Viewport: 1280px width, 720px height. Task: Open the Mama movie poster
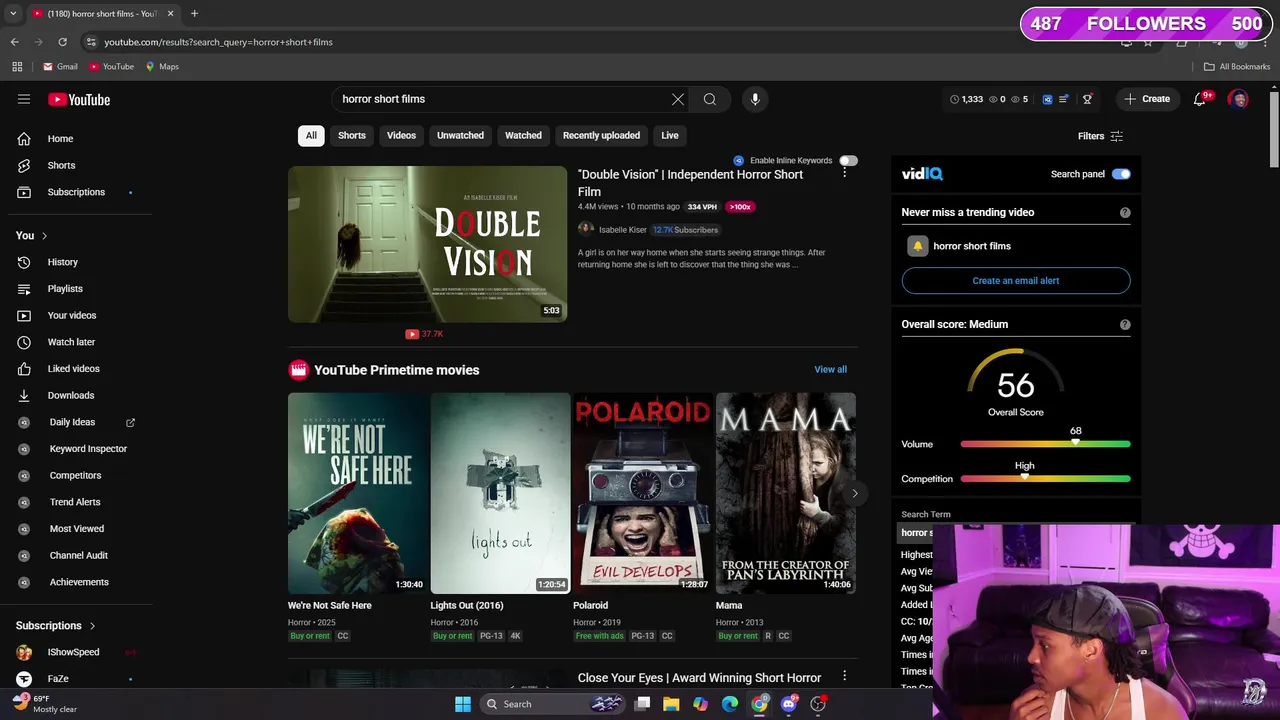tap(786, 493)
